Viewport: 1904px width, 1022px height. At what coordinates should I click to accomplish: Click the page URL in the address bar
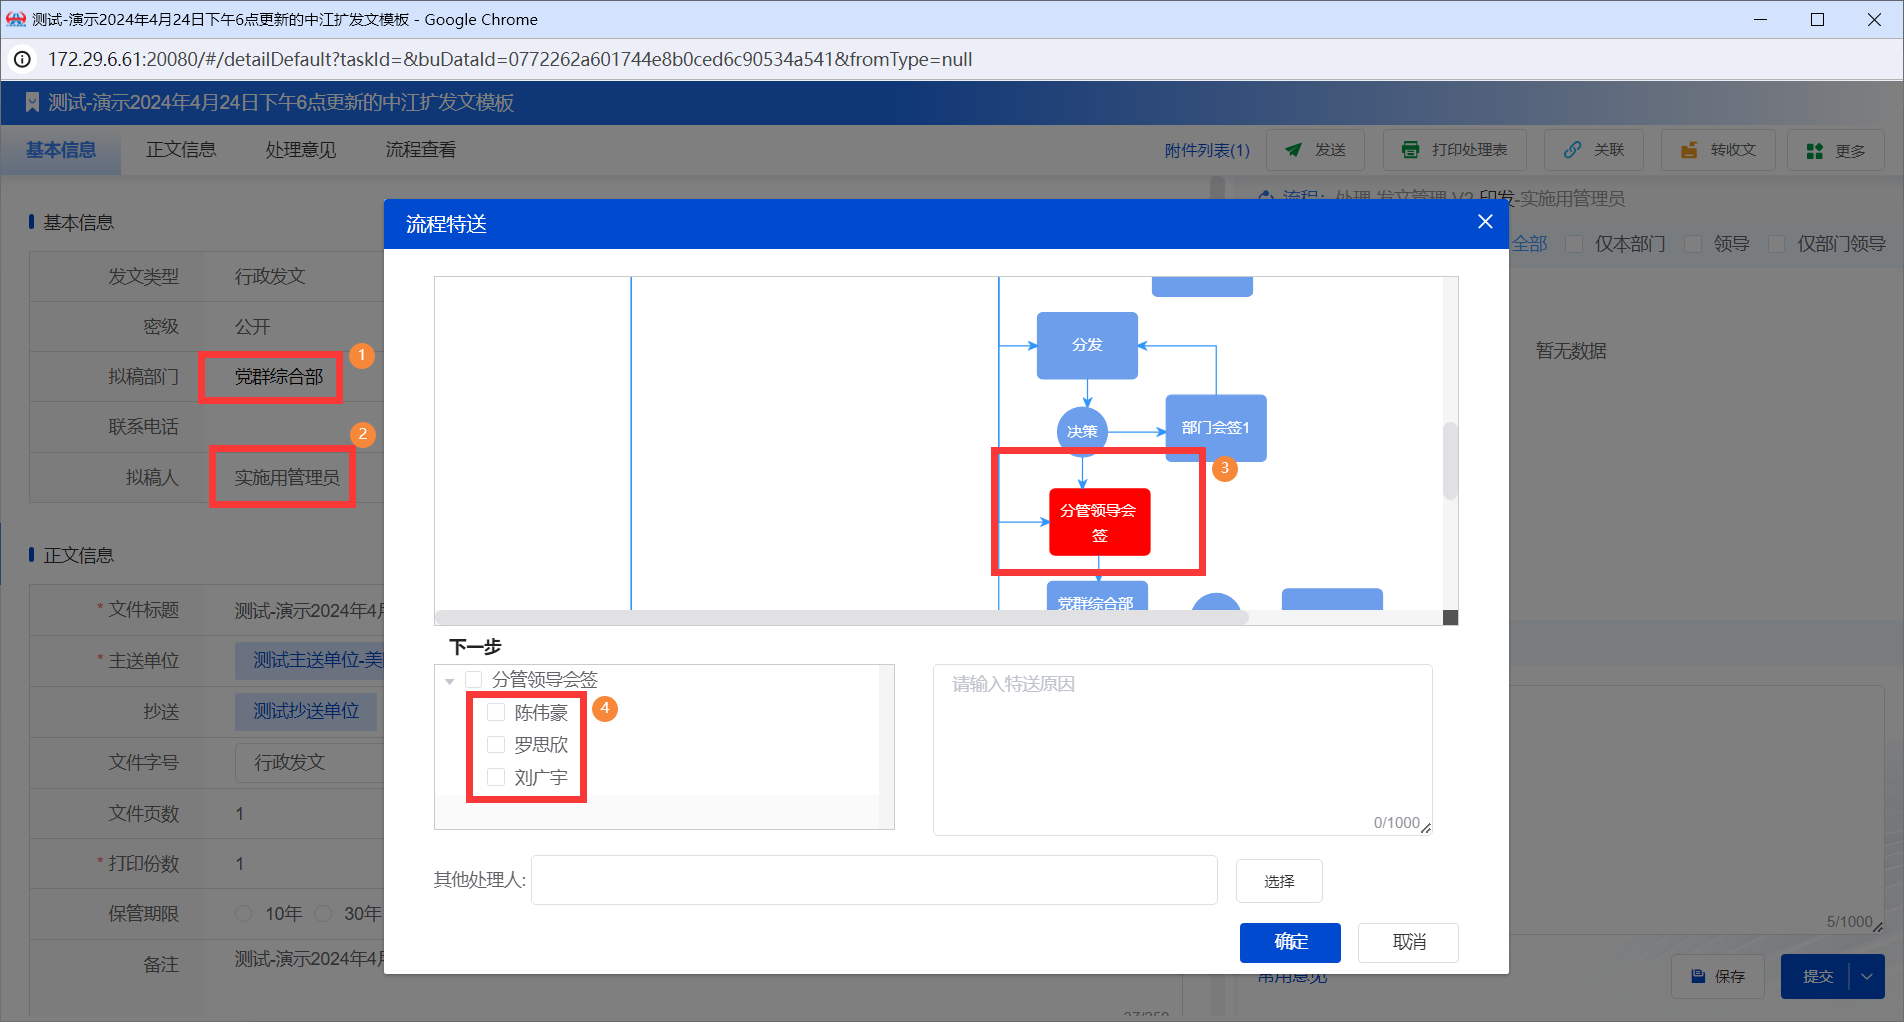510,59
